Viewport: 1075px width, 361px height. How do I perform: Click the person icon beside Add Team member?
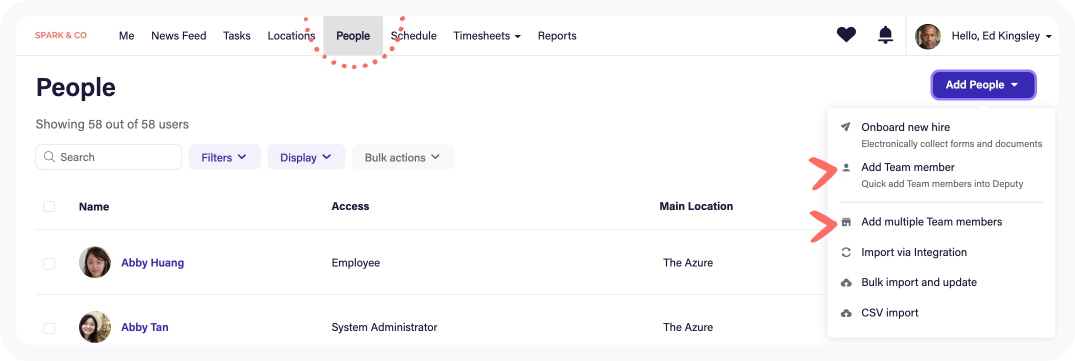[846, 167]
